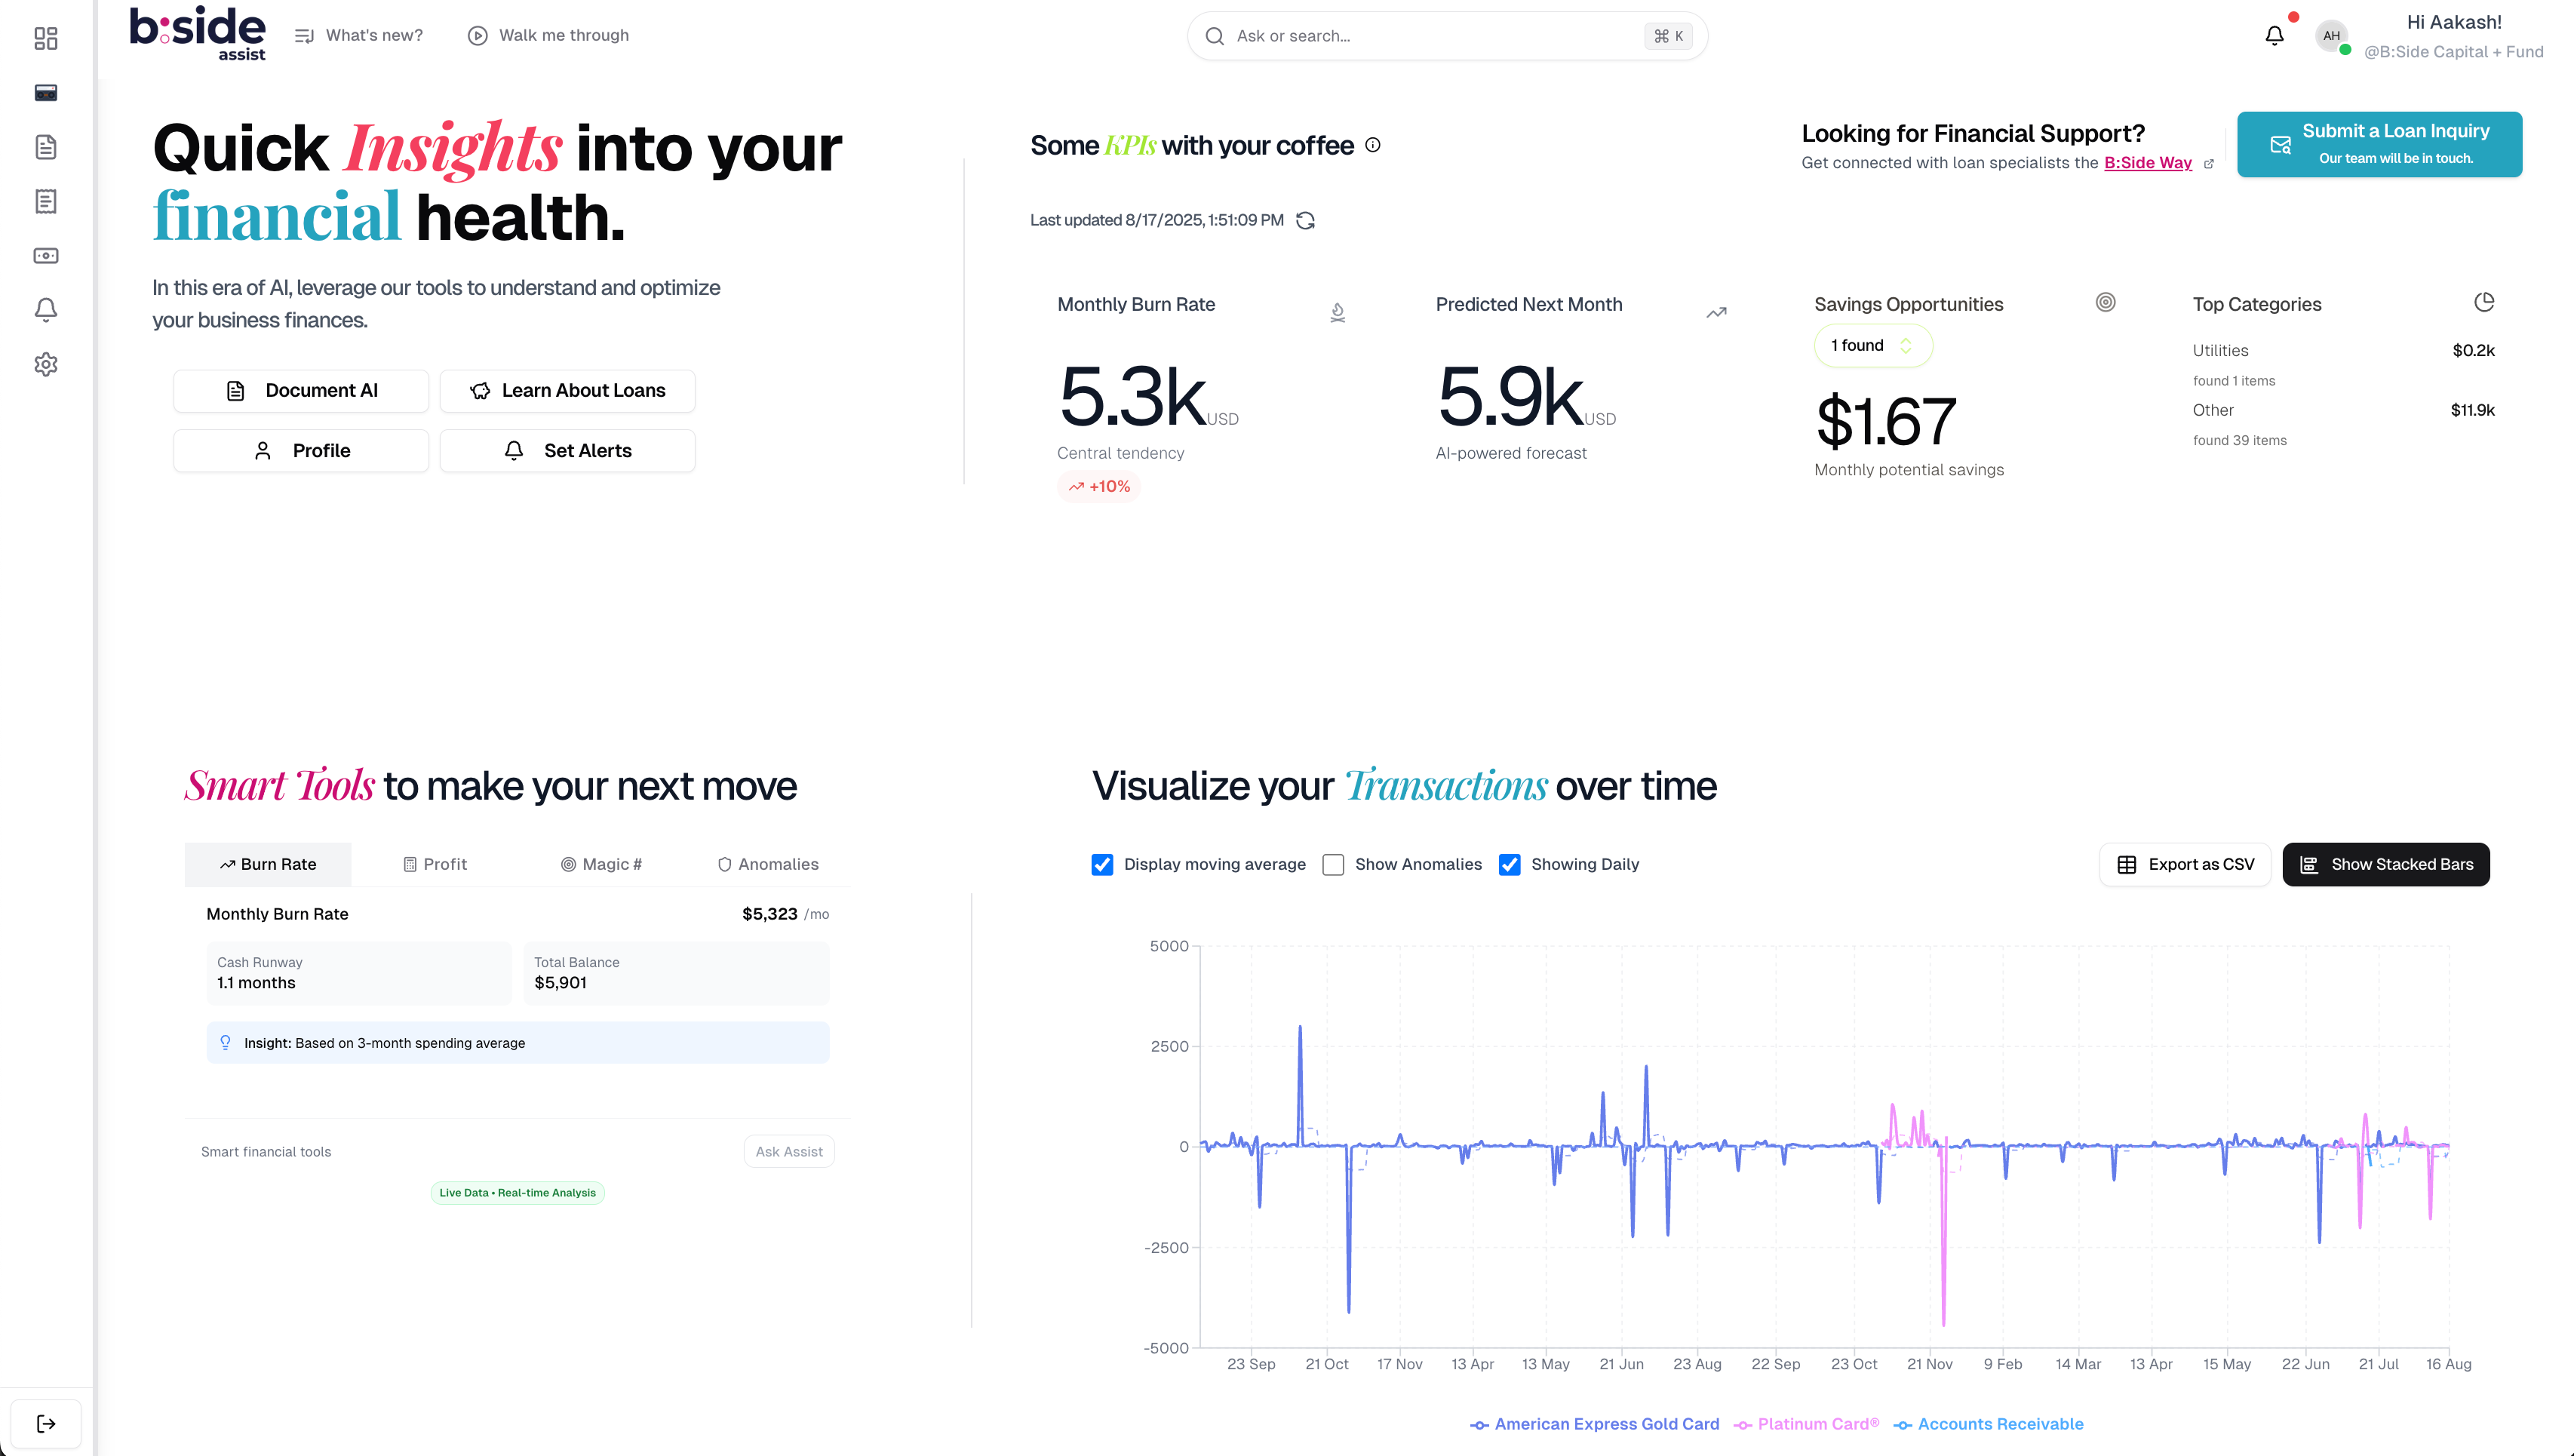Open the receipt icon in the sidebar

point(45,202)
